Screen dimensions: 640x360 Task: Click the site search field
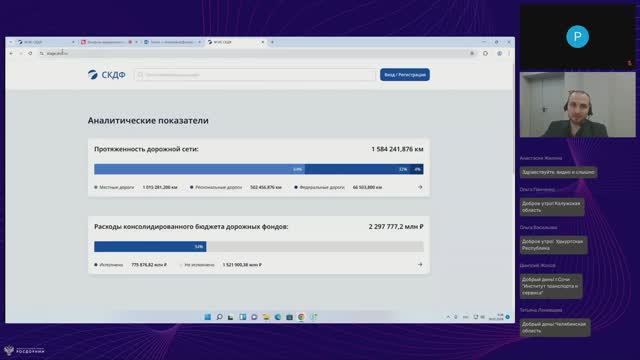click(255, 75)
